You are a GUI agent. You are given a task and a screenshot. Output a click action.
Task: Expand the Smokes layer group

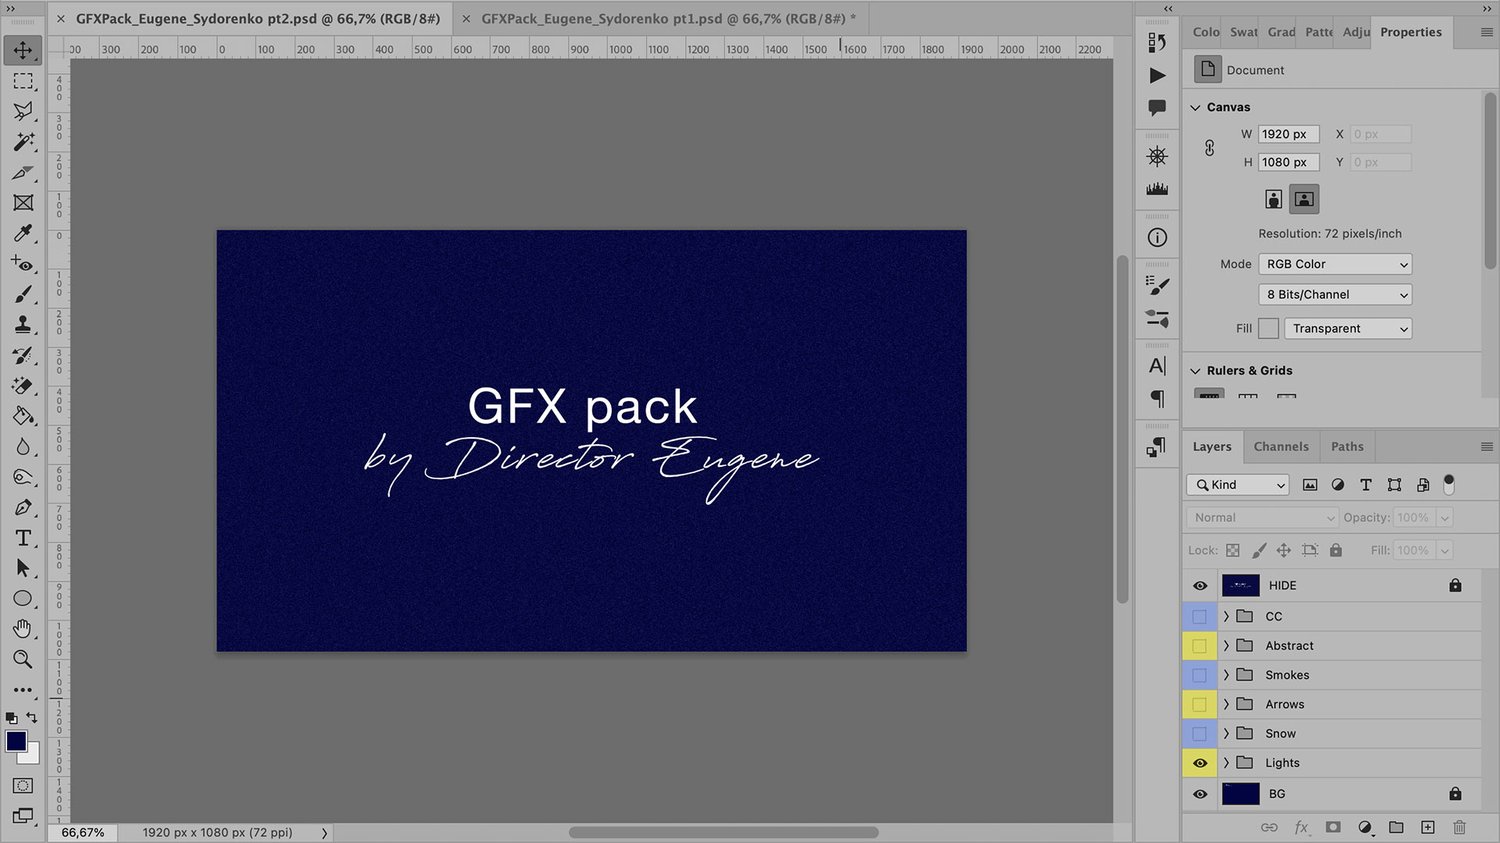[x=1226, y=675]
